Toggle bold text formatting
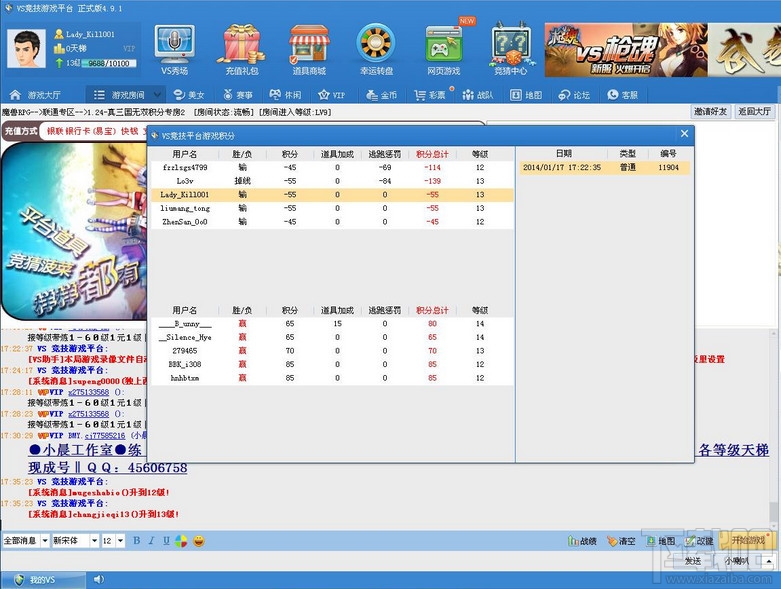The image size is (781, 589). [136, 541]
